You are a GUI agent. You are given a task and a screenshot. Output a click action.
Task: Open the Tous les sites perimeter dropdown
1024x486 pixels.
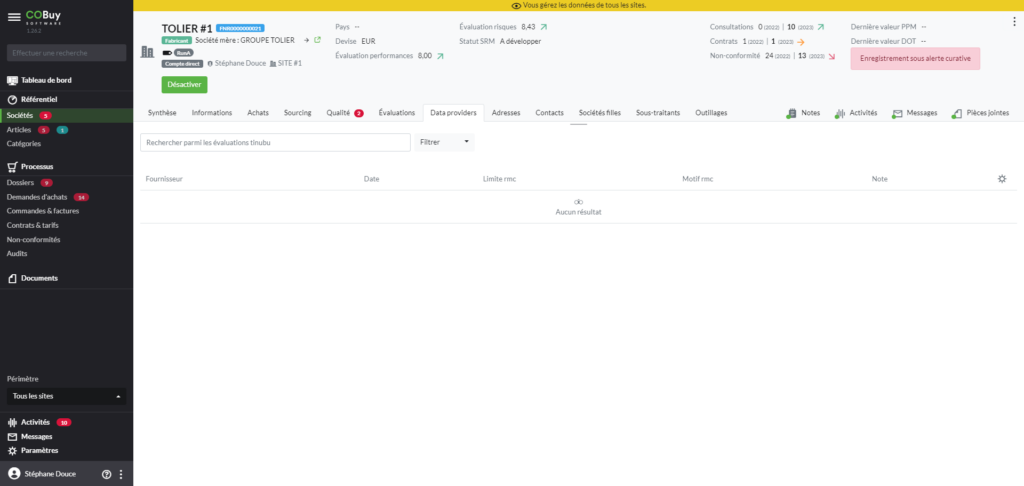coord(67,396)
